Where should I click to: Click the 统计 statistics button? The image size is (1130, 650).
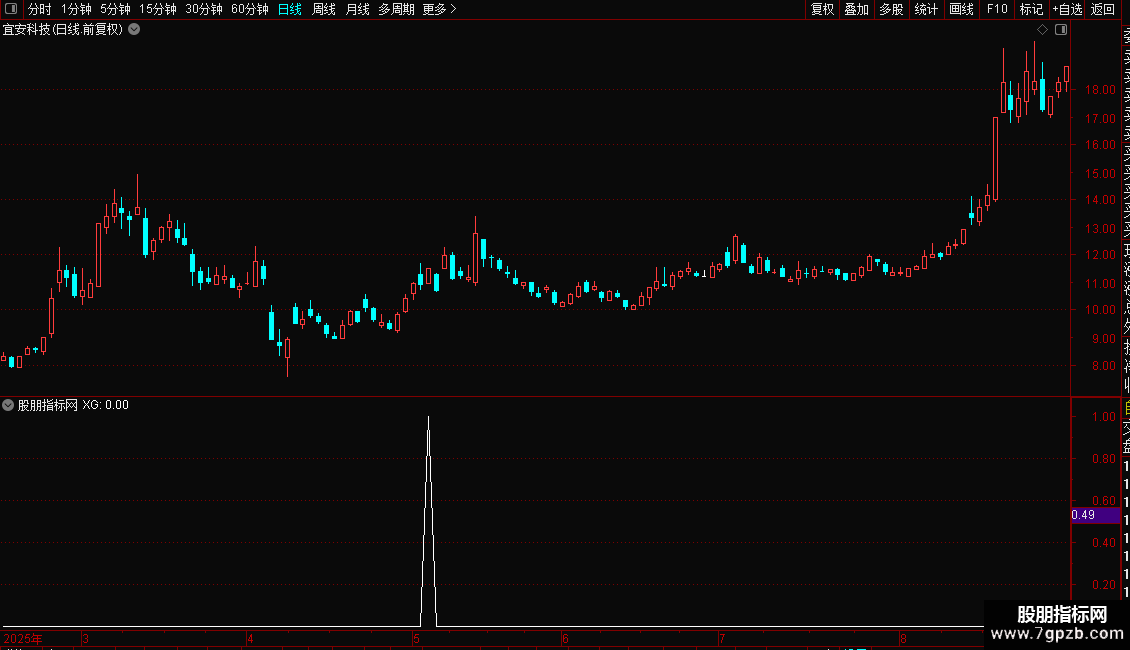[926, 9]
